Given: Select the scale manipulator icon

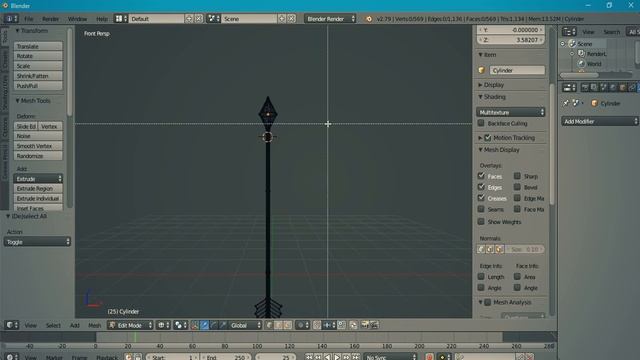Looking at the screenshot, I should pos(223,325).
